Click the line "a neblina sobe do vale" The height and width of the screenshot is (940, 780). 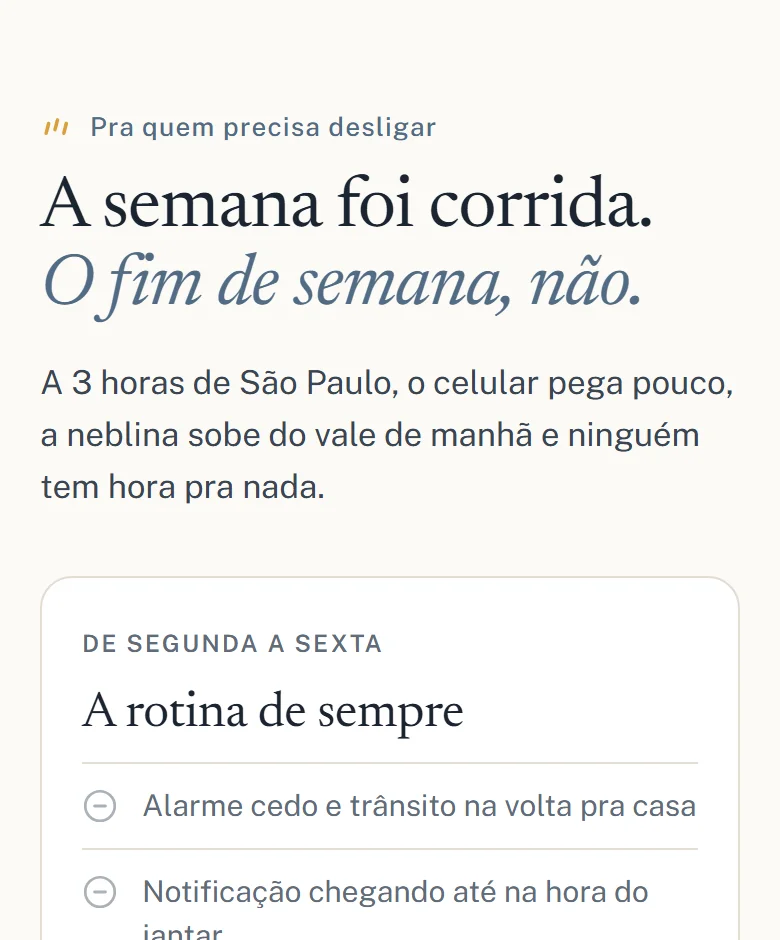[x=370, y=435]
